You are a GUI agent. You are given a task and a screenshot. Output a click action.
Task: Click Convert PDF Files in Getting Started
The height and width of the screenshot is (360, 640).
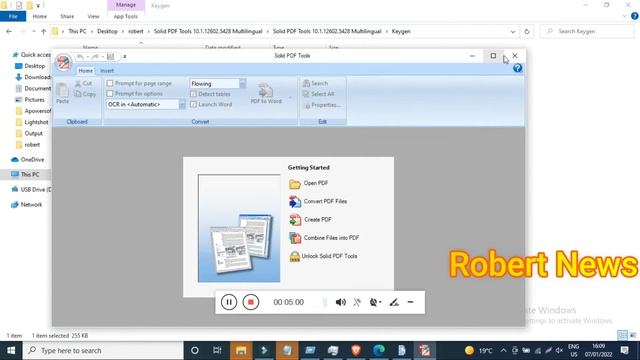tap(325, 201)
